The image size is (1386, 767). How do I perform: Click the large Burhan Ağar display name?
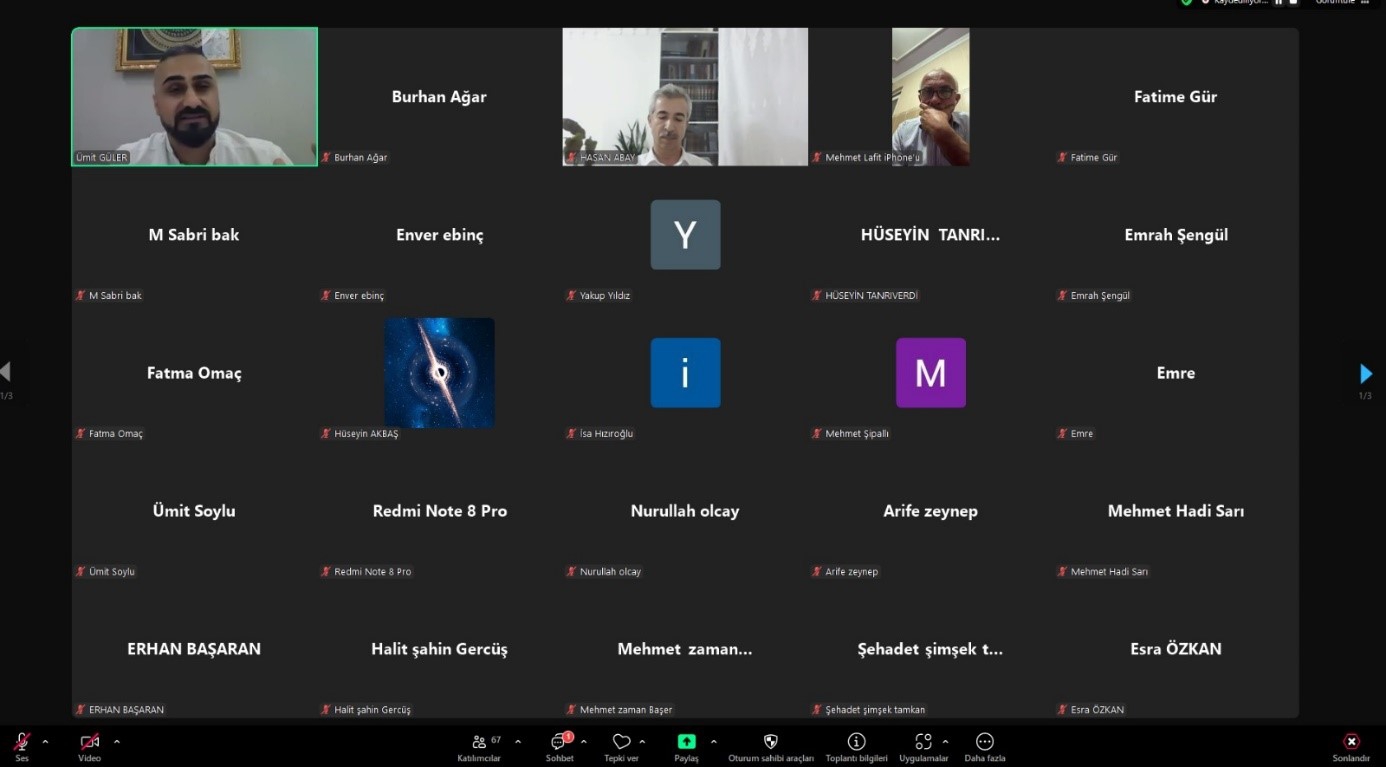439,97
